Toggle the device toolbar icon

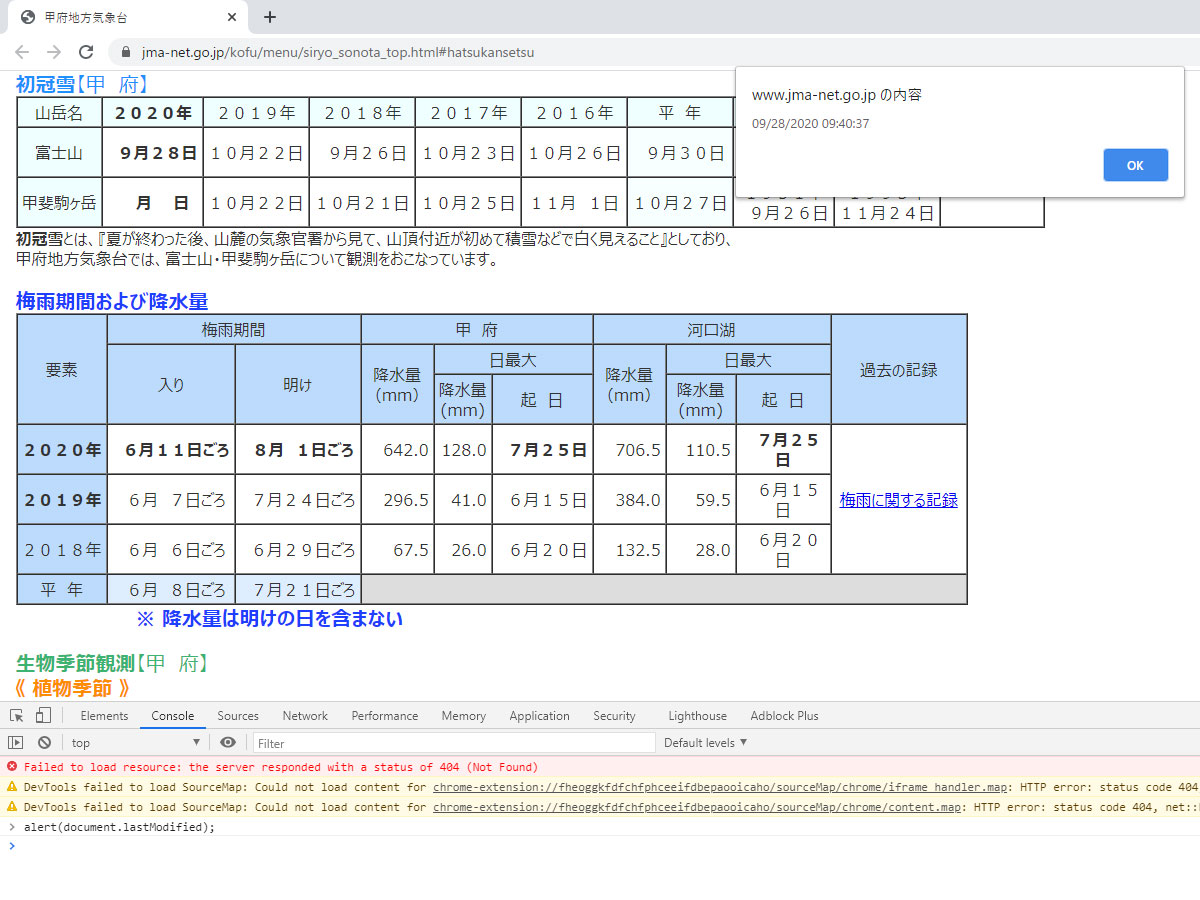[43, 716]
